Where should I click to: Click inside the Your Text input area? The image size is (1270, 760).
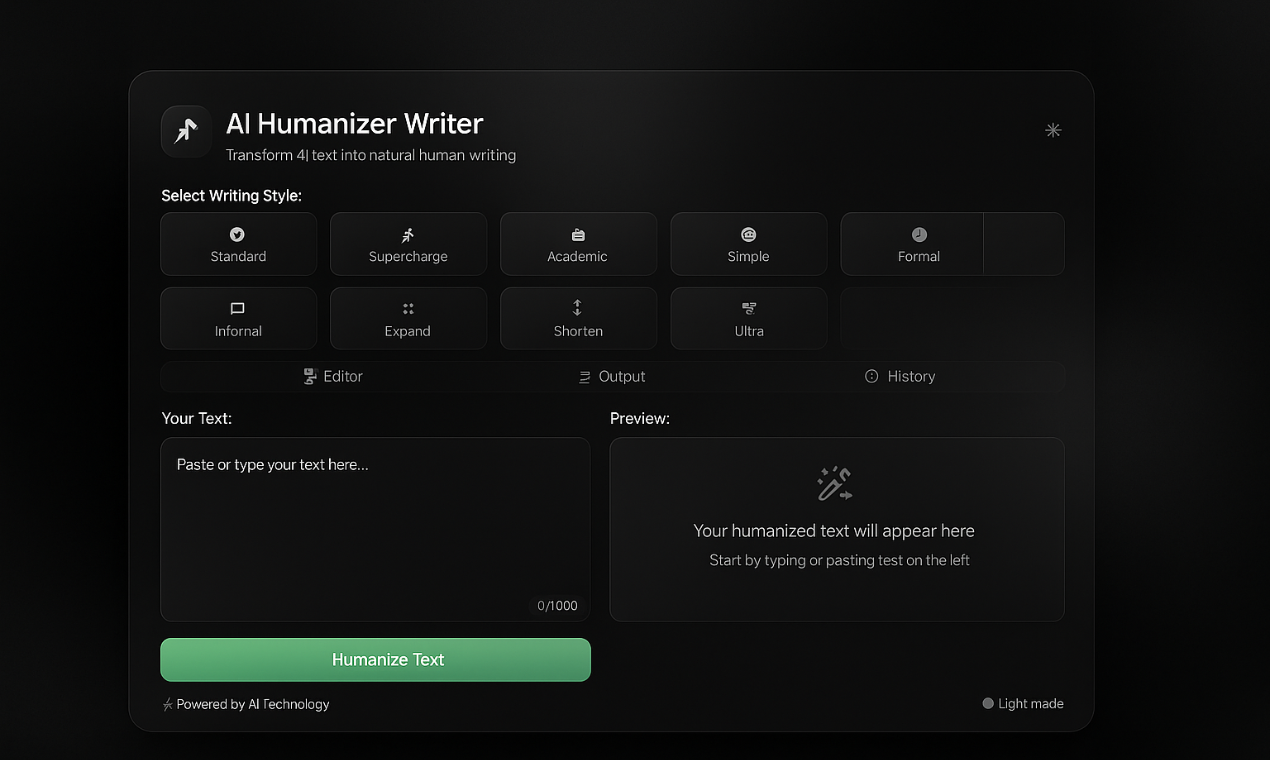coord(375,529)
